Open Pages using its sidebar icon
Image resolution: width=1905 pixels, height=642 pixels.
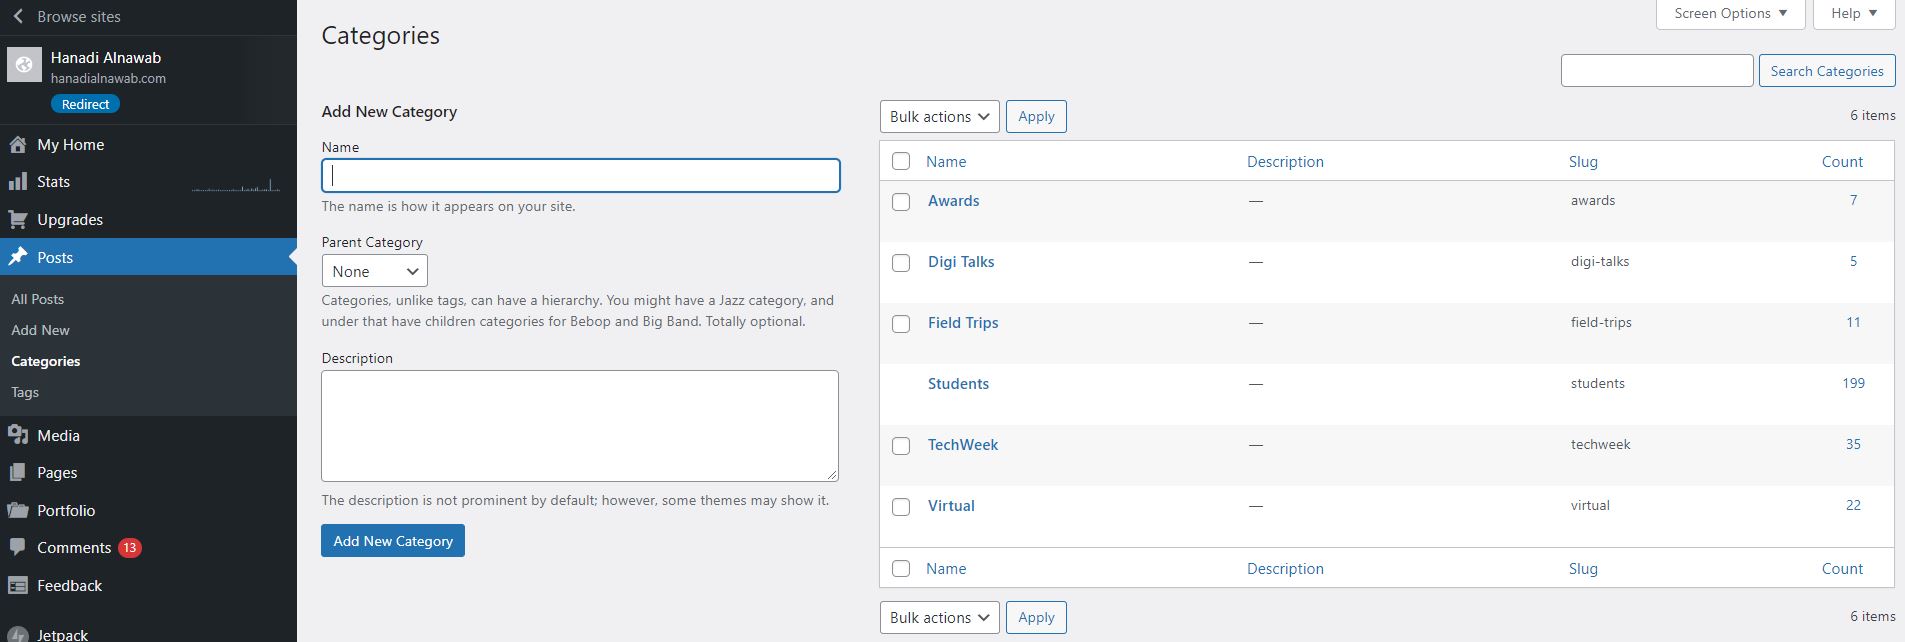[18, 473]
